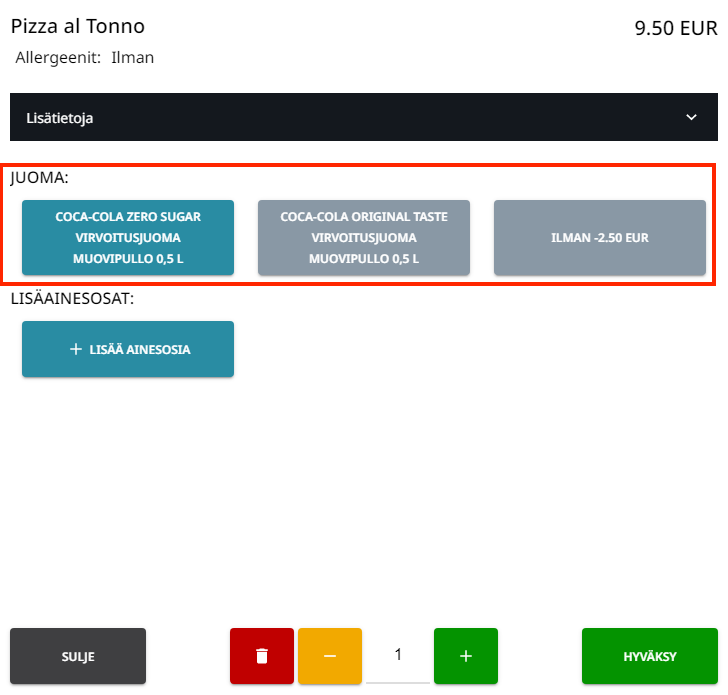Image resolution: width=728 pixels, height=695 pixels.
Task: Select Coca-Cola Zero Sugar drink option
Action: click(128, 237)
